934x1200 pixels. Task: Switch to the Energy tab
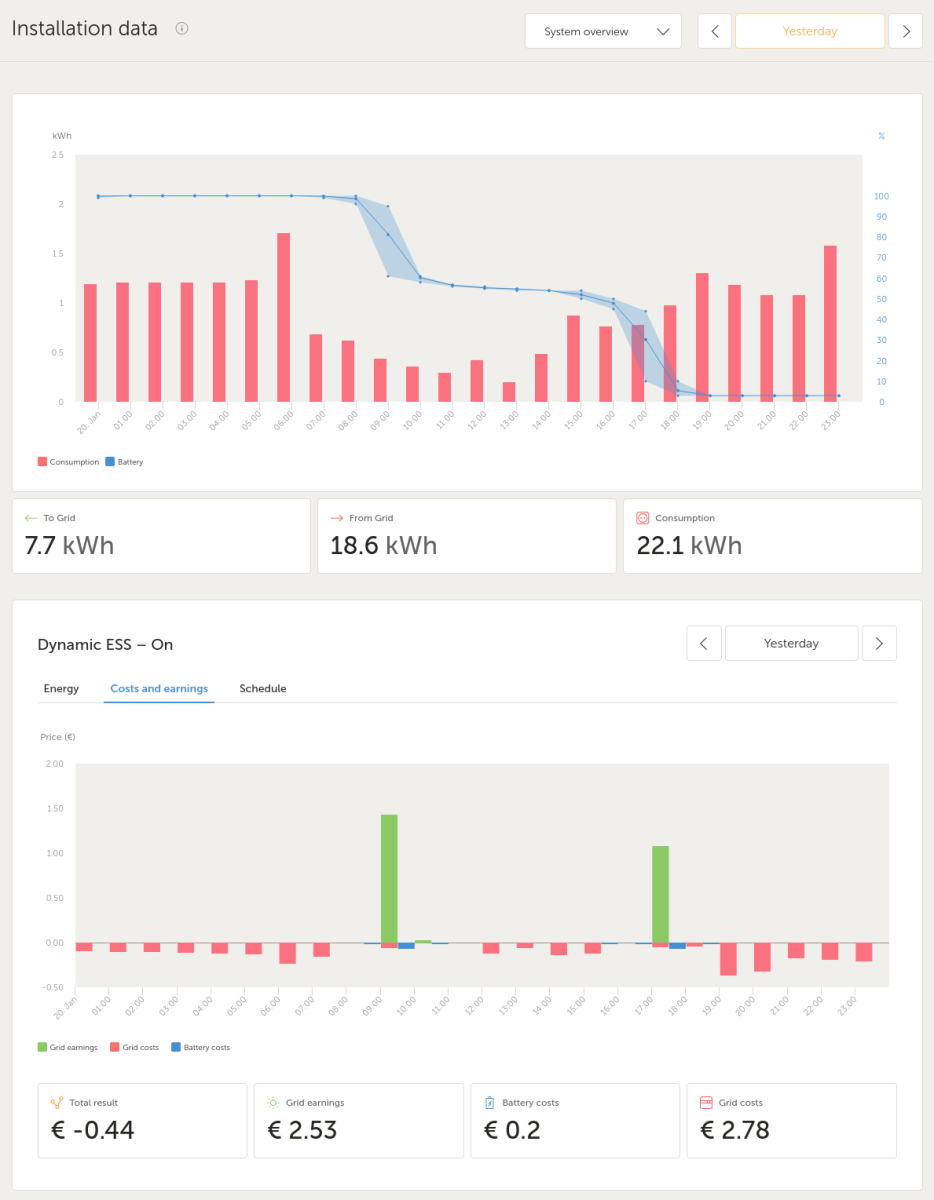61,688
